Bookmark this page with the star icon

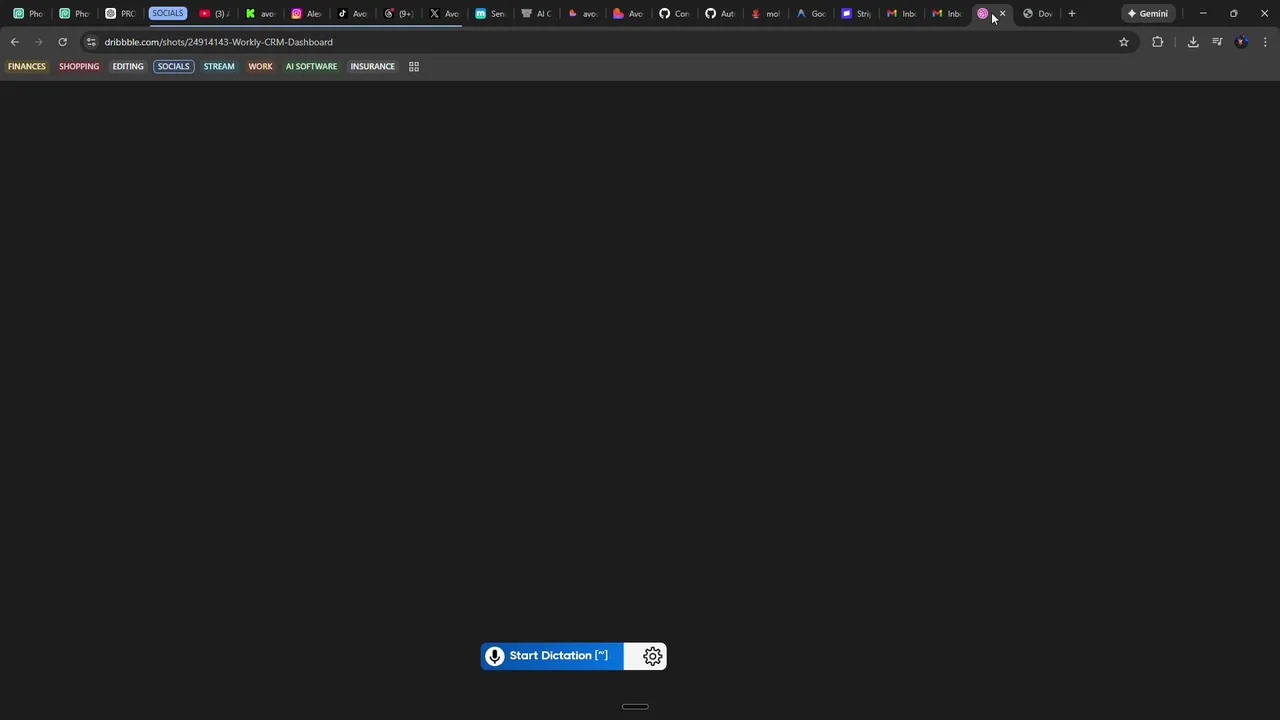click(1124, 42)
